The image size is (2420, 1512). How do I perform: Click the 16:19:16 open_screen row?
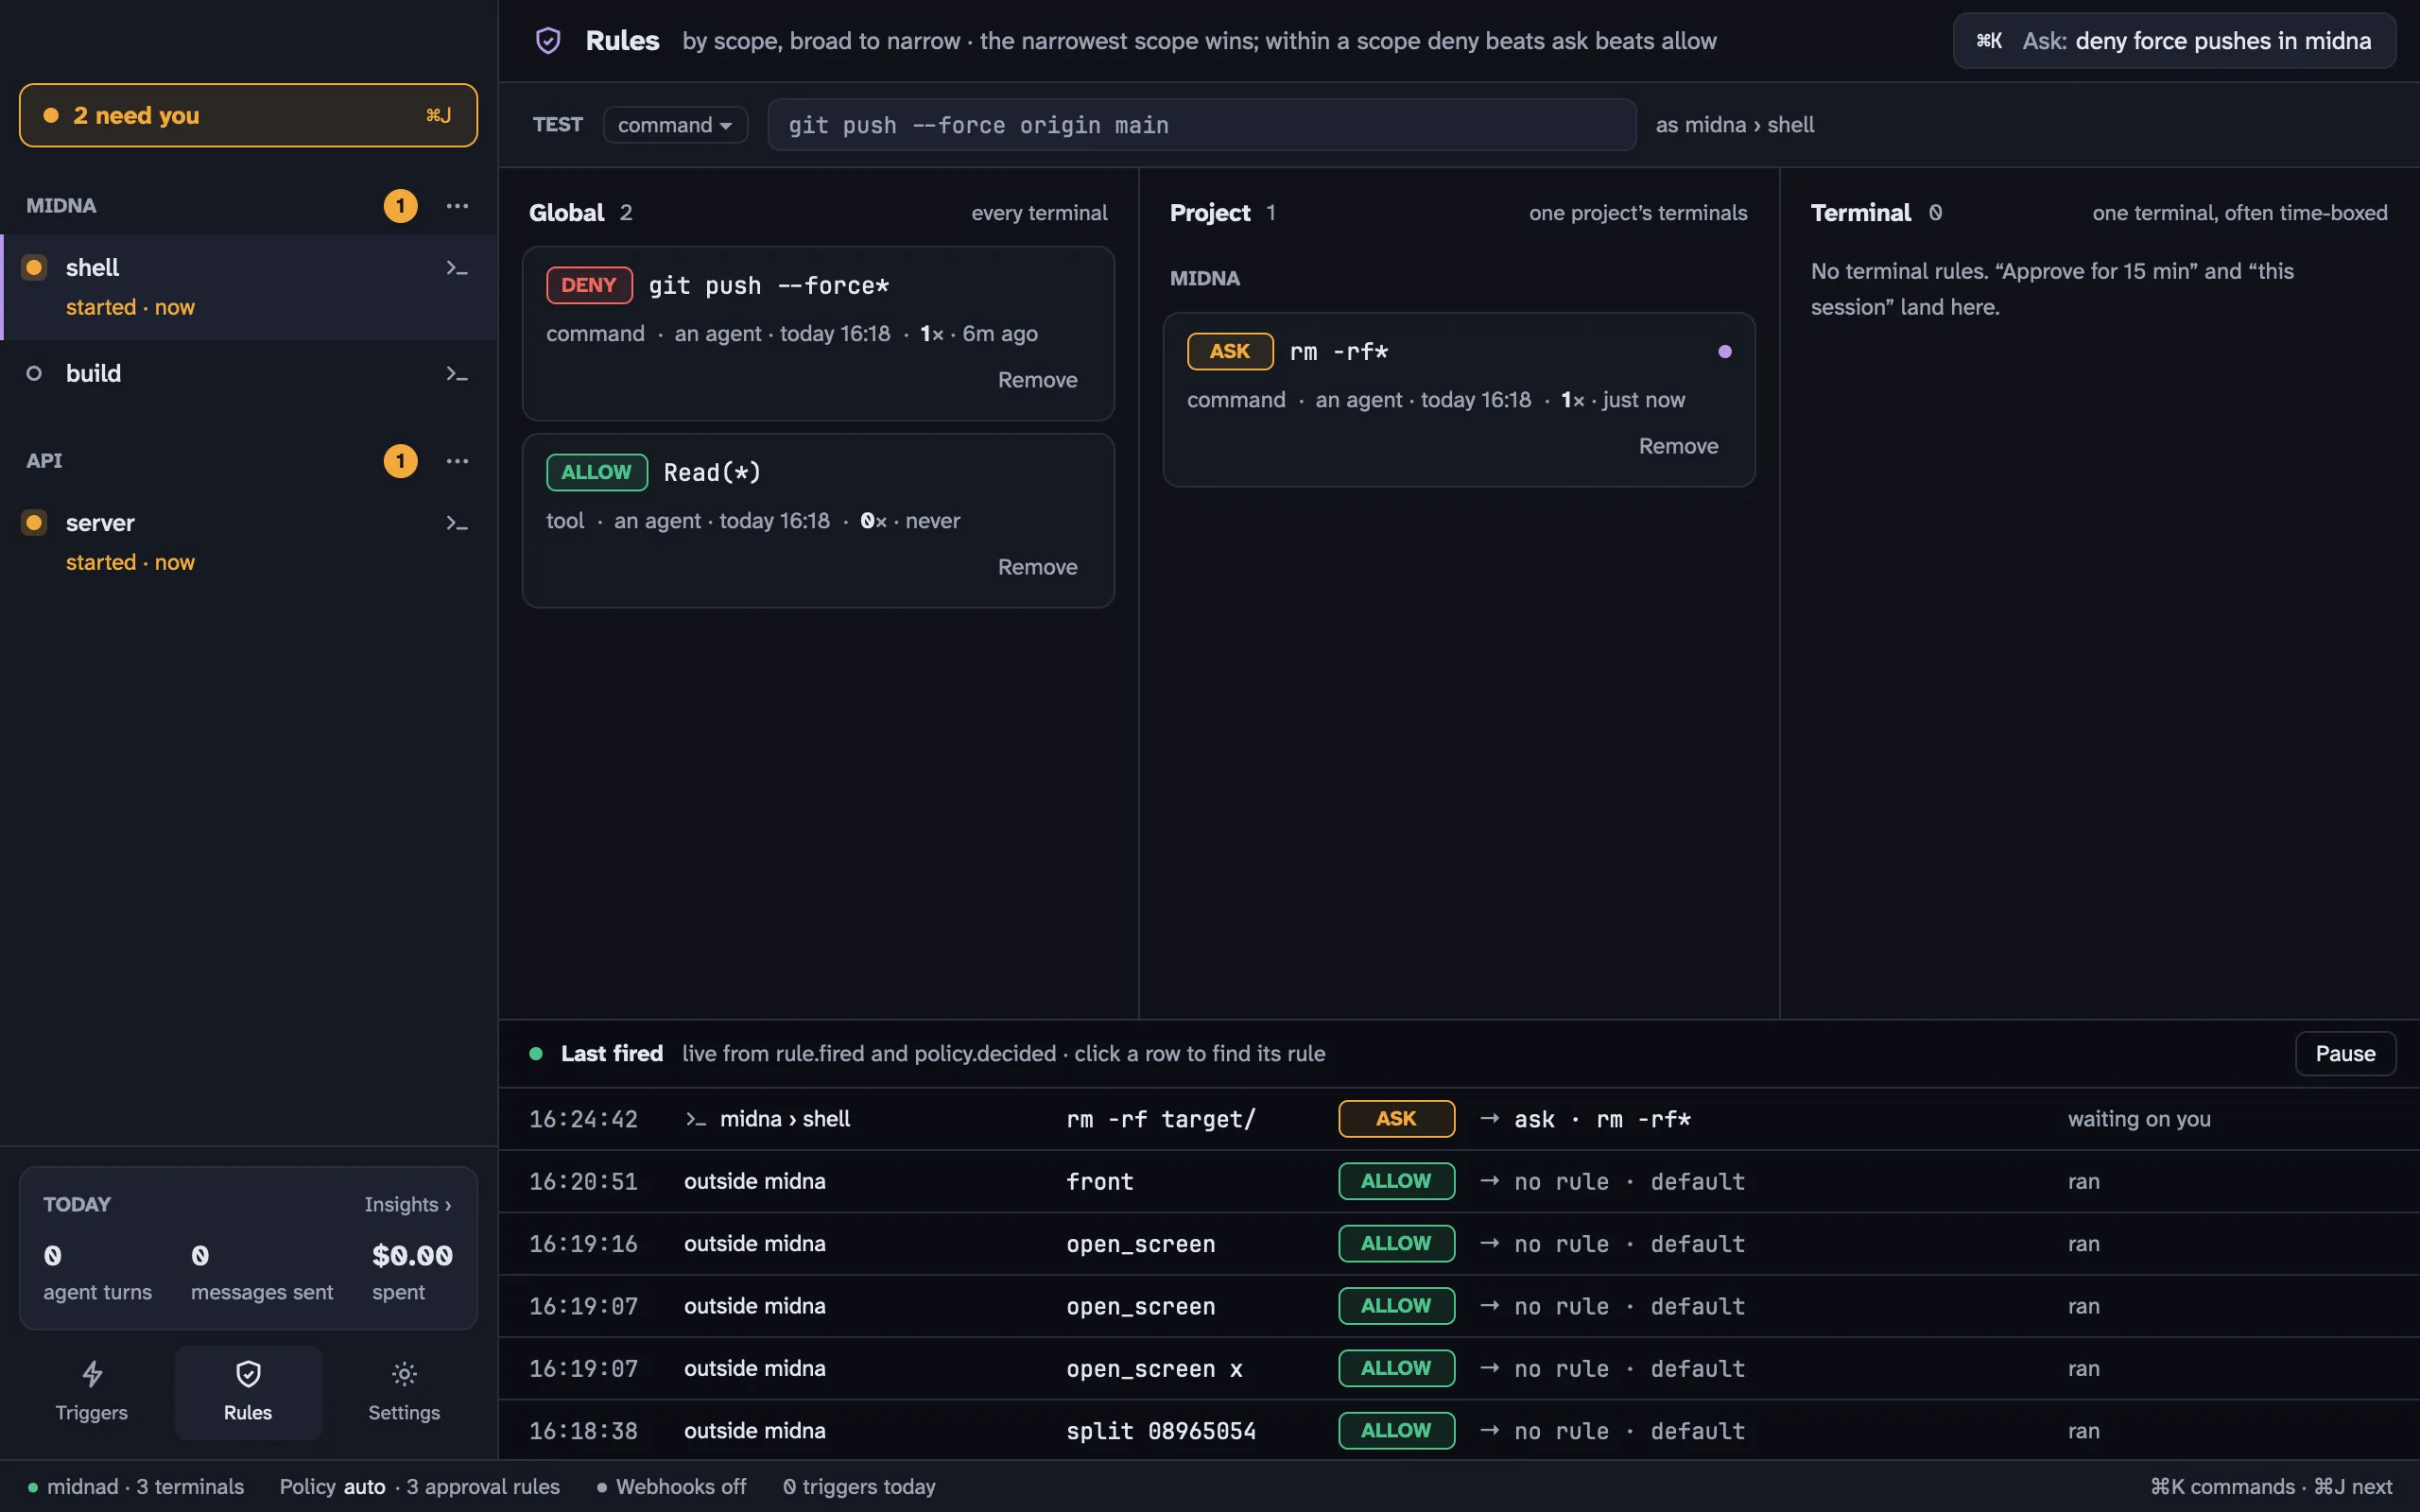pyautogui.click(x=1459, y=1243)
